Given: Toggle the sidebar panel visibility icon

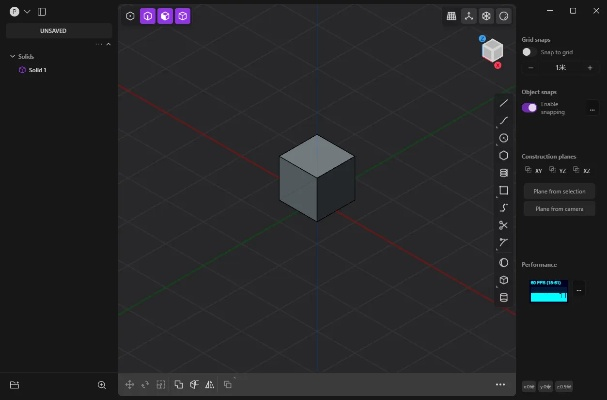Looking at the screenshot, I should coord(42,12).
